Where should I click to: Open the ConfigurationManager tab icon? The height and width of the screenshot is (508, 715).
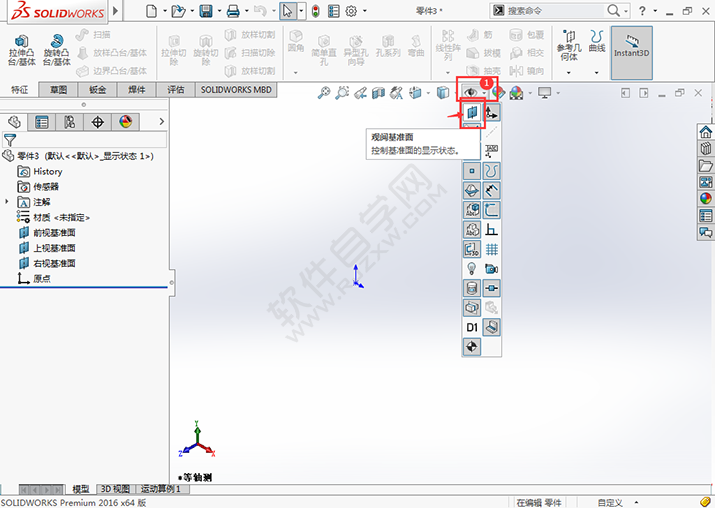click(69, 122)
